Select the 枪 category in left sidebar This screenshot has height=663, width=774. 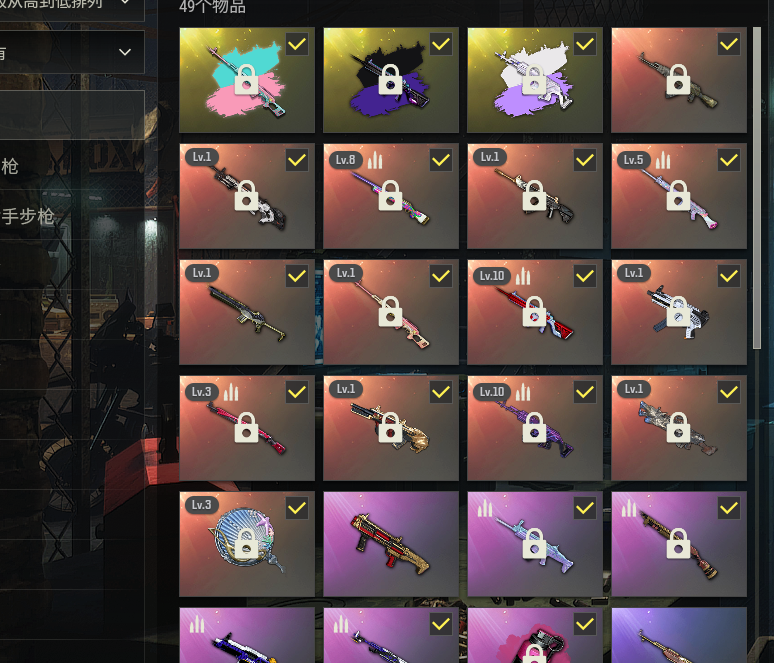[10, 166]
